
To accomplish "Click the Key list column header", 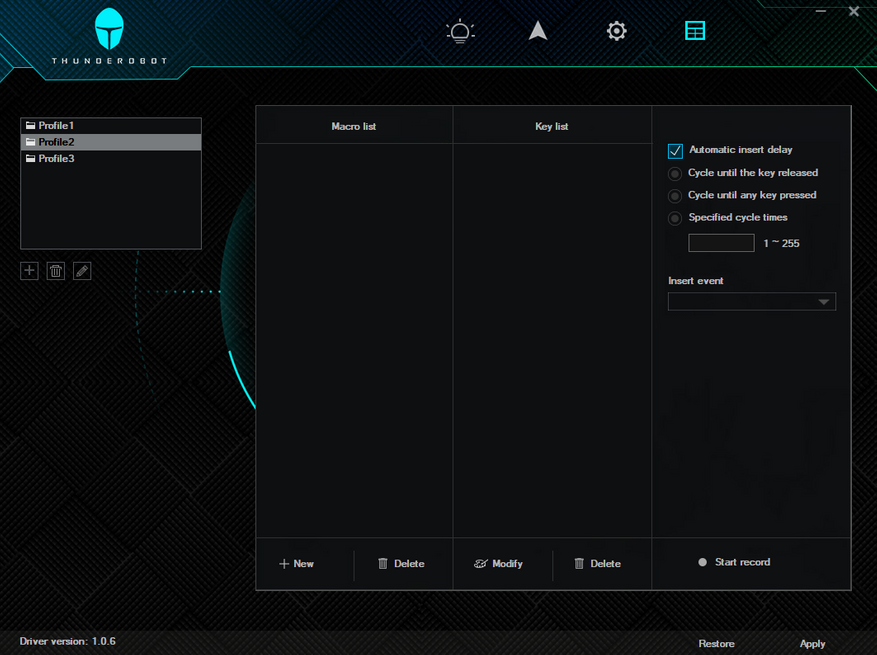I will point(551,126).
